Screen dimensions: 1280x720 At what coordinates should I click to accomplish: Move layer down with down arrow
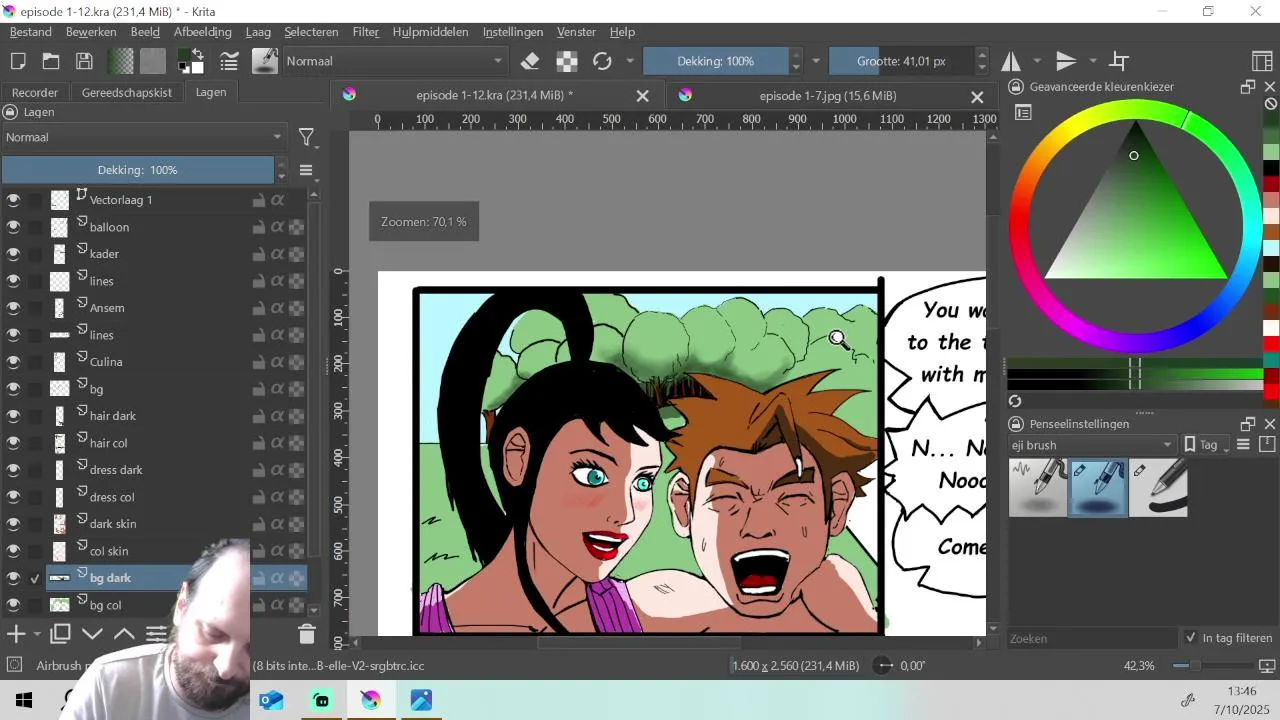click(x=92, y=634)
